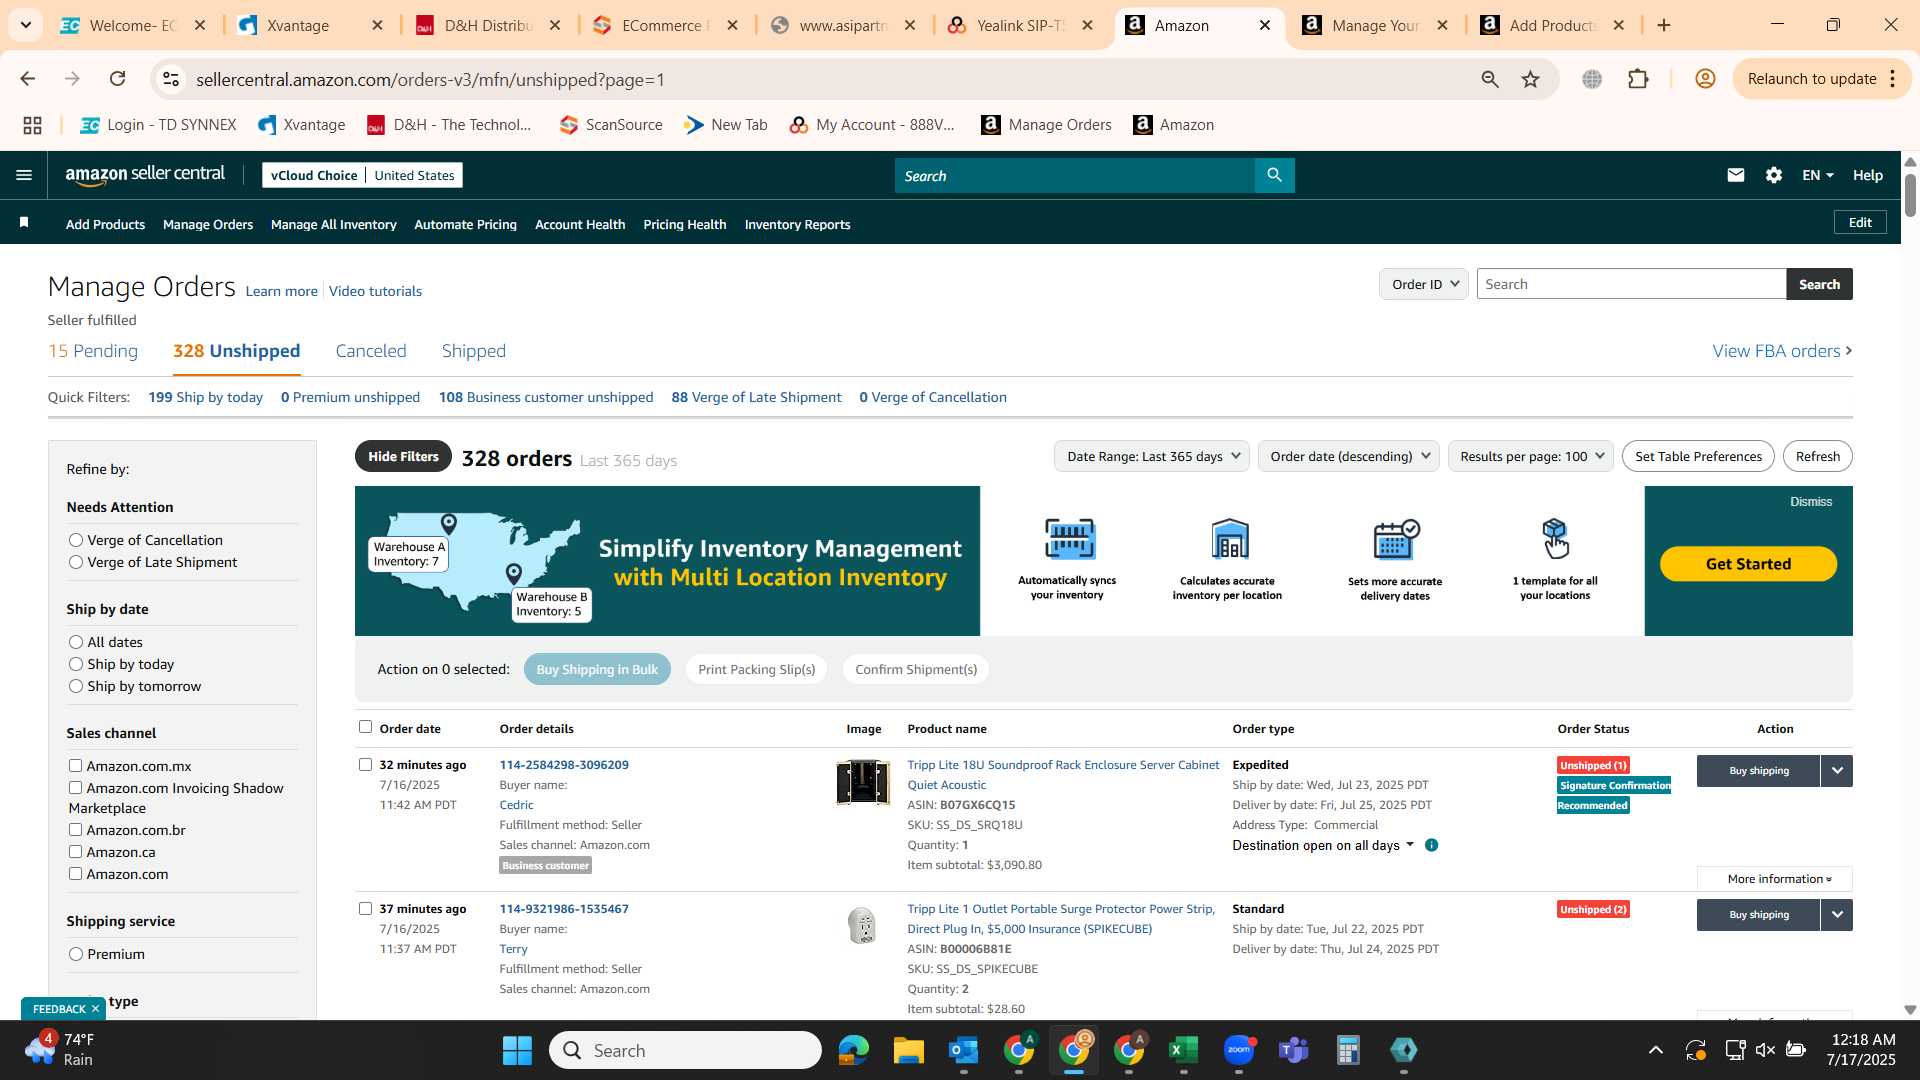Open Calculator from the taskbar
1920x1080 pixels.
1348,1050
